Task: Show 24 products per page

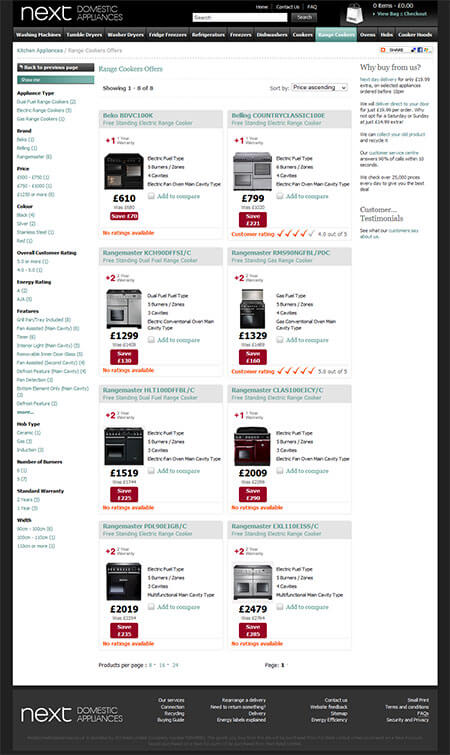Action: pos(175,665)
